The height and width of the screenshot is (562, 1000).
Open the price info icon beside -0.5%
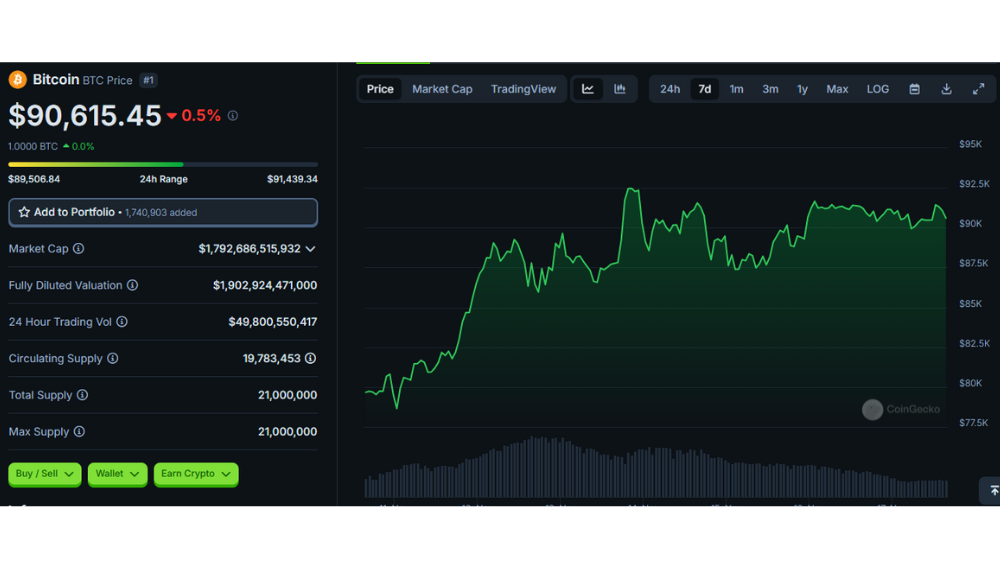pyautogui.click(x=233, y=115)
